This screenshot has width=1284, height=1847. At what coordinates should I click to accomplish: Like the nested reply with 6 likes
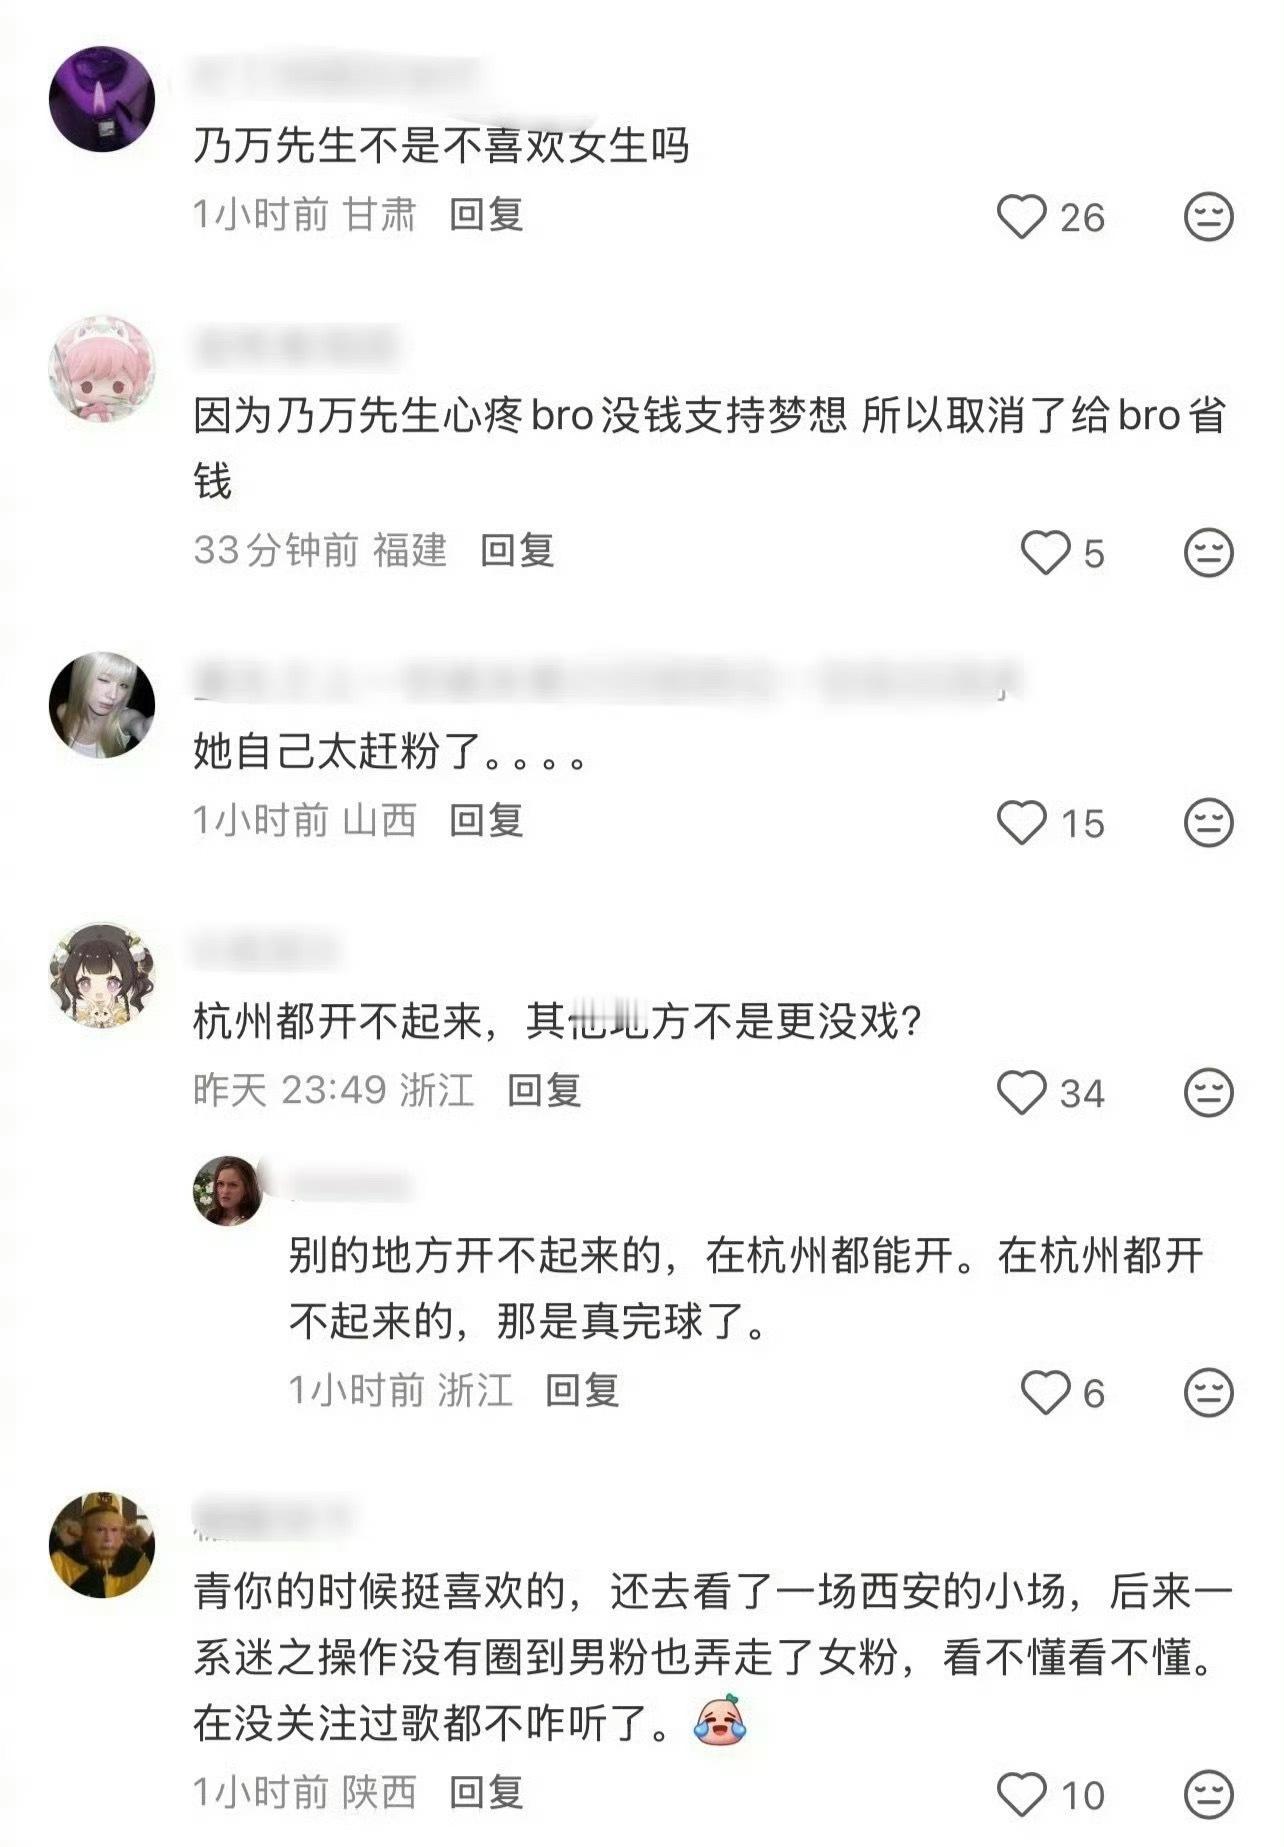click(x=1045, y=1392)
